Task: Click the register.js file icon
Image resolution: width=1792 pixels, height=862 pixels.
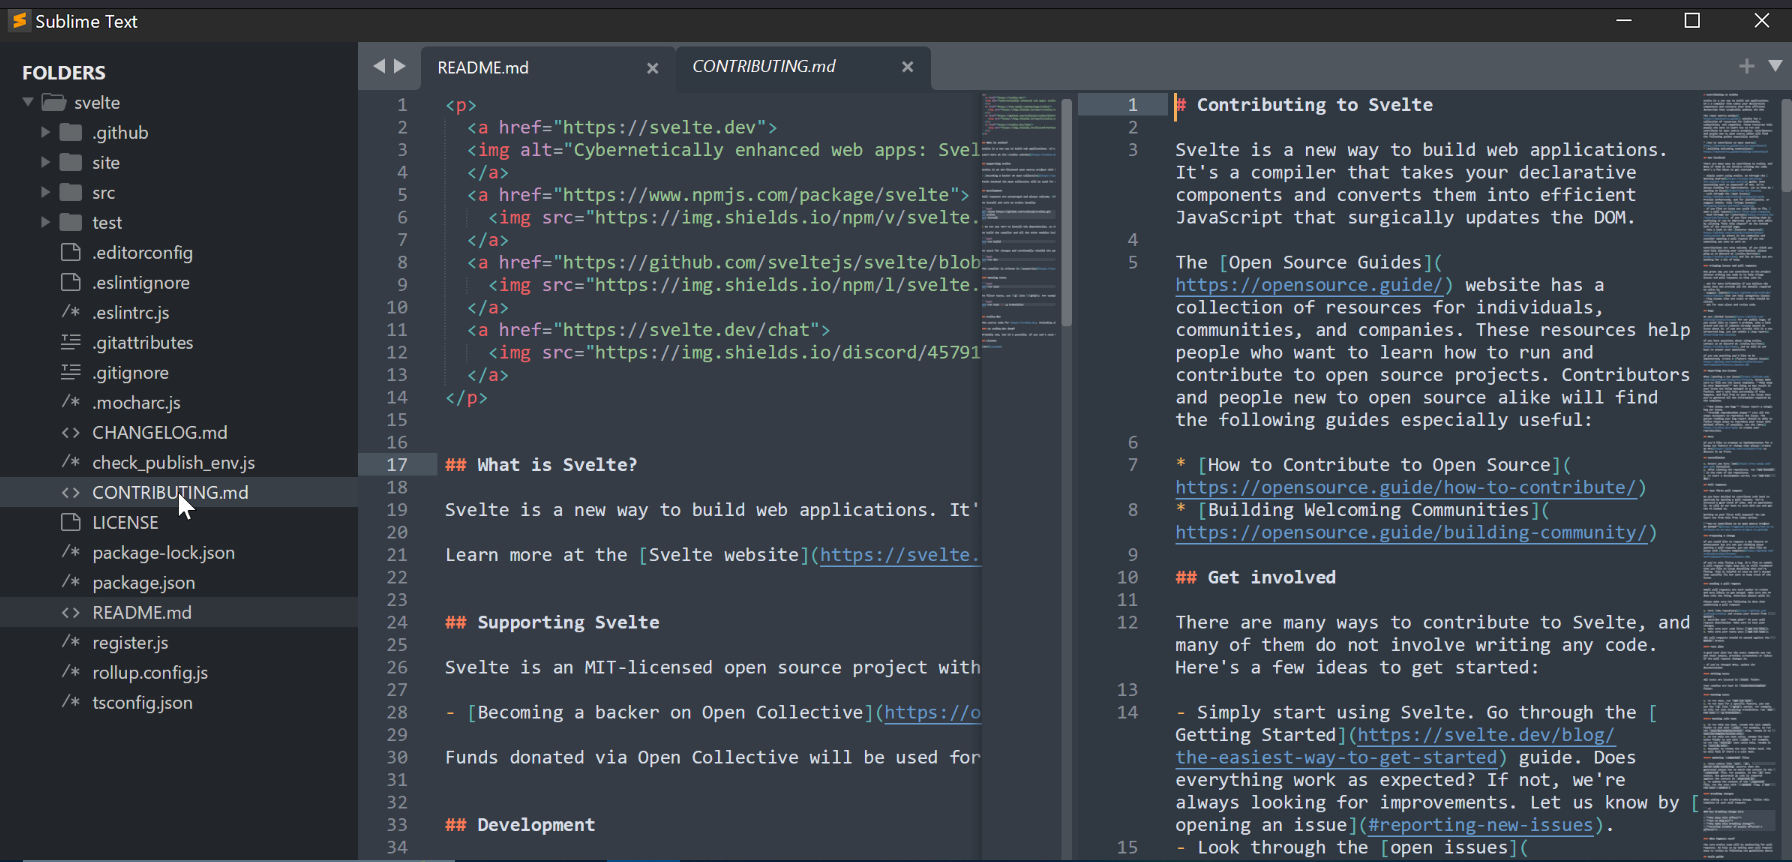Action: (71, 642)
